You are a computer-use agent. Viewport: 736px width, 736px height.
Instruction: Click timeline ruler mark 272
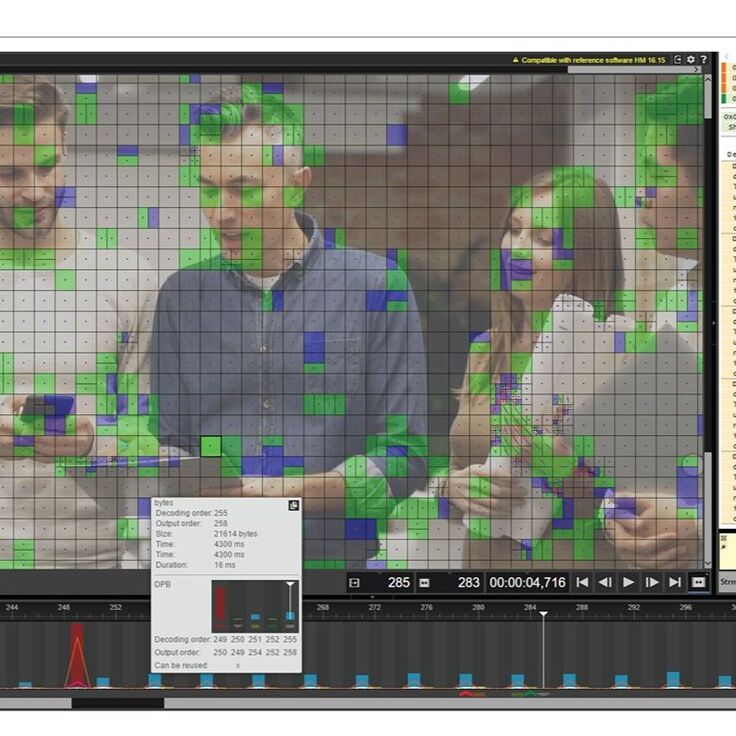[x=374, y=607]
